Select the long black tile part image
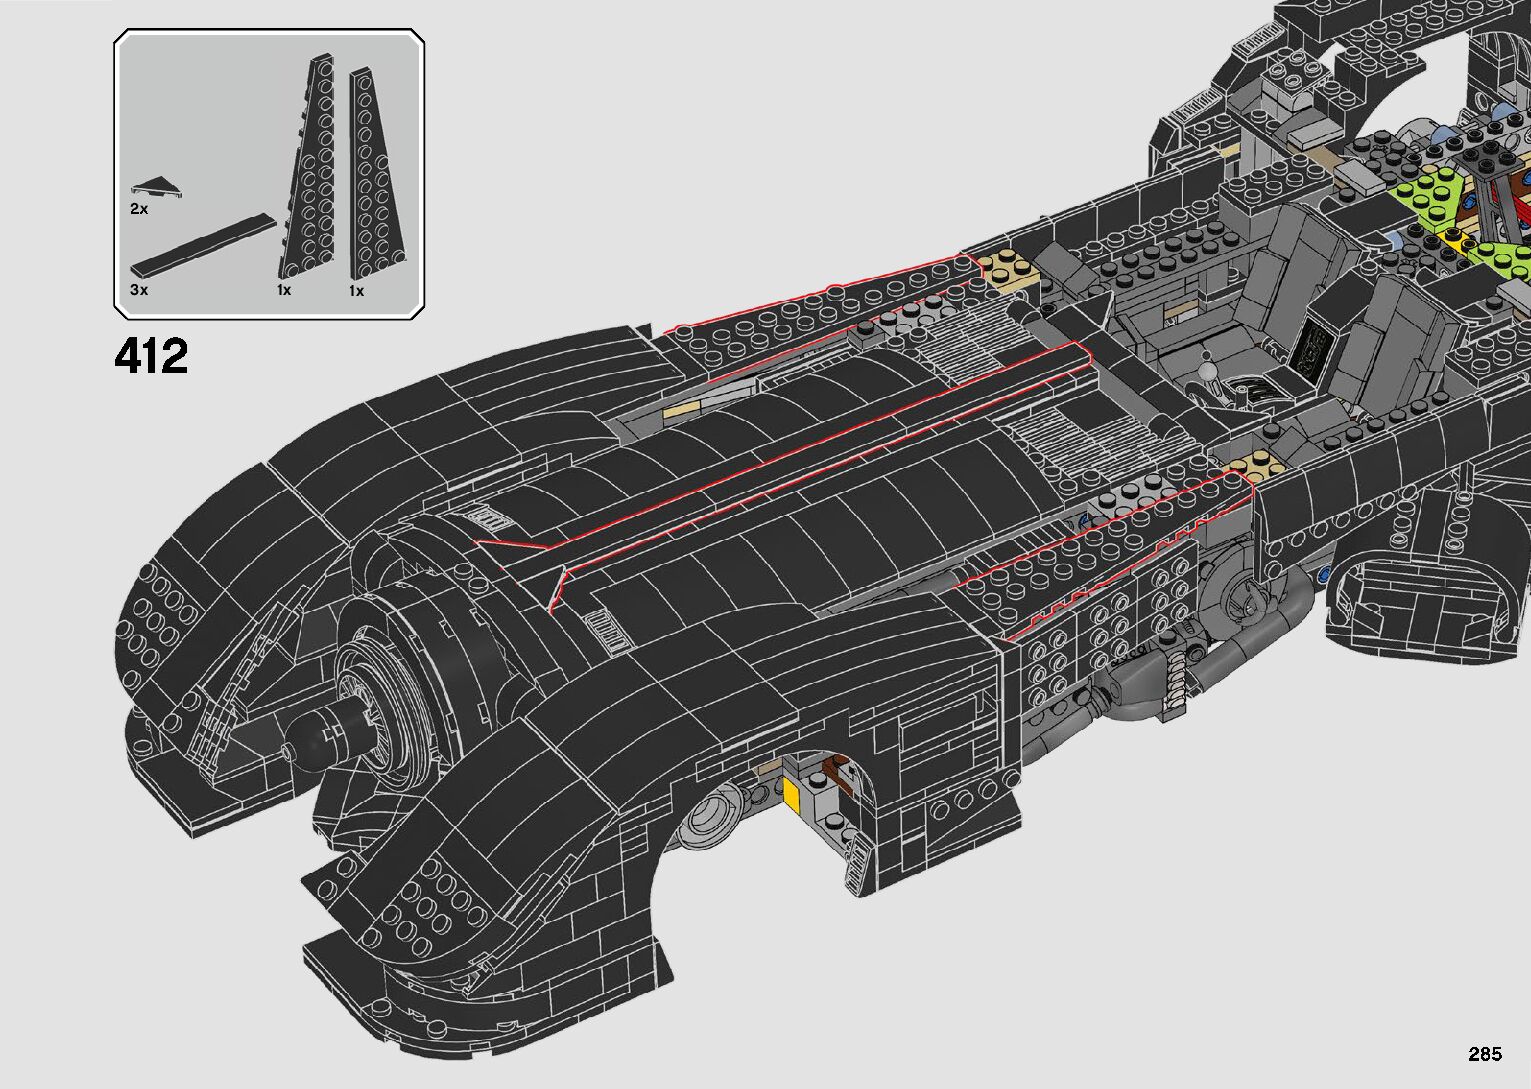This screenshot has height=1089, width=1531. [203, 245]
